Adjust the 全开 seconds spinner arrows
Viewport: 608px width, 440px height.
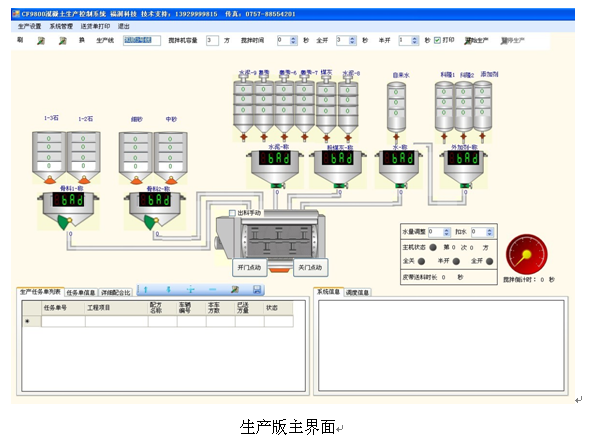coord(352,40)
